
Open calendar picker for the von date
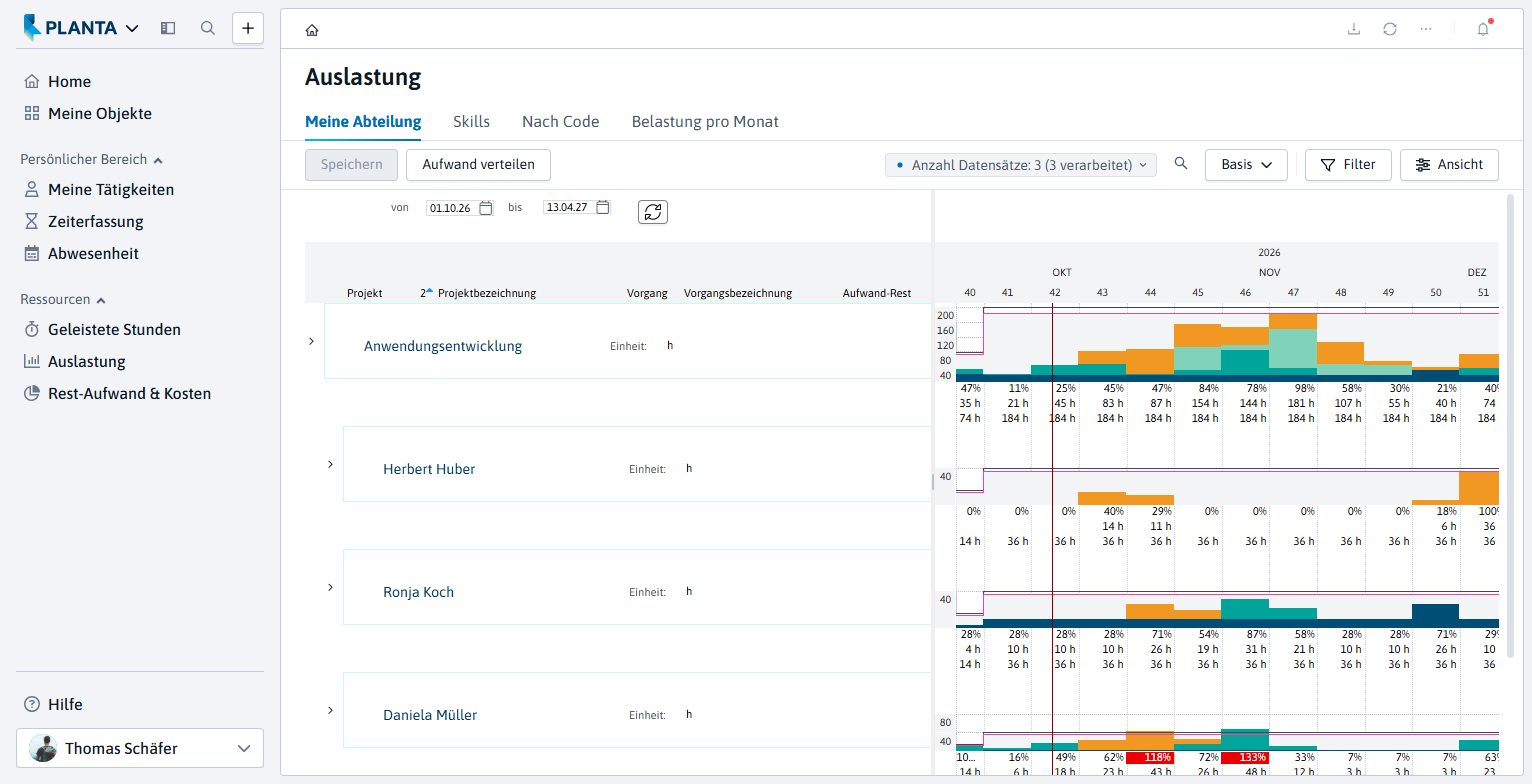pos(486,208)
